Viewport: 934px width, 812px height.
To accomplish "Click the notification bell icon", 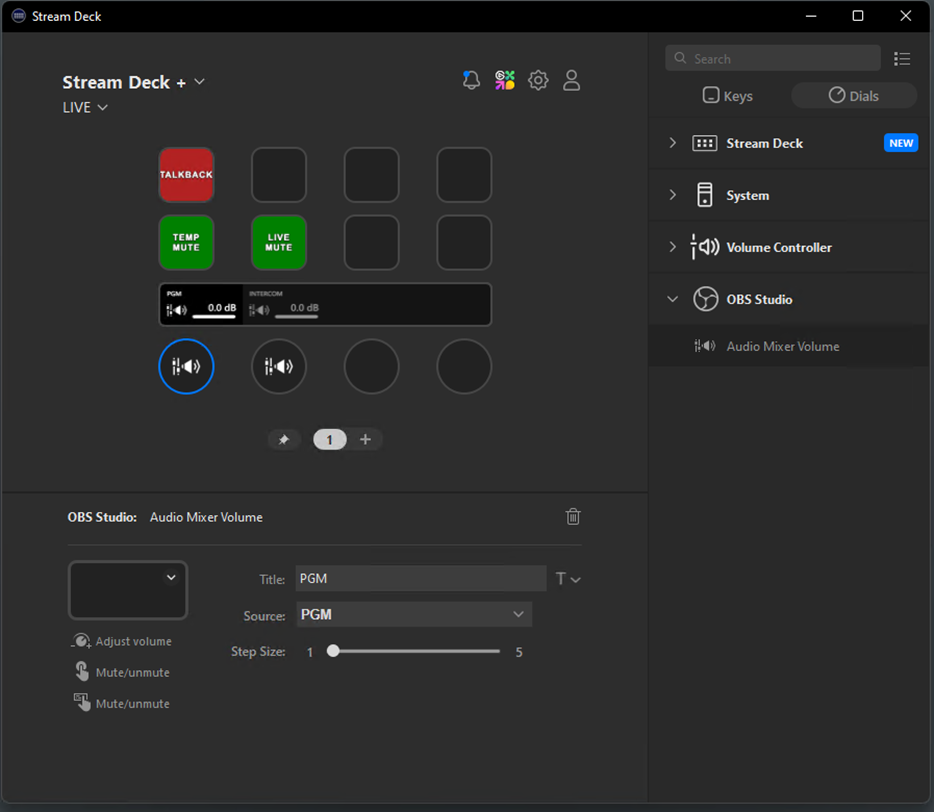I will click(471, 81).
